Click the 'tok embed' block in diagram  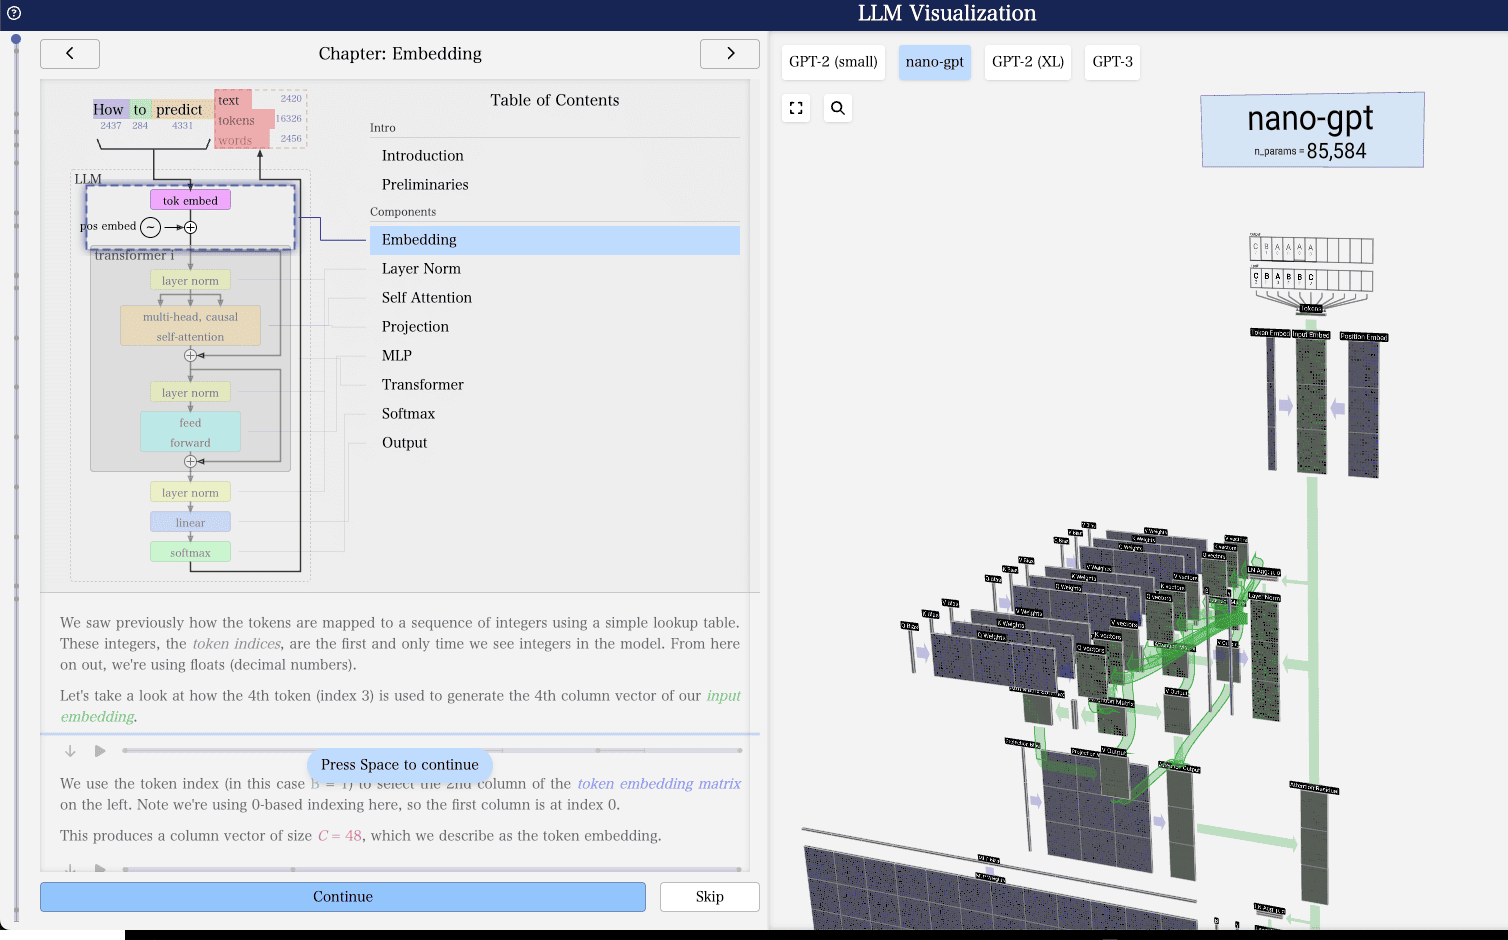(190, 201)
